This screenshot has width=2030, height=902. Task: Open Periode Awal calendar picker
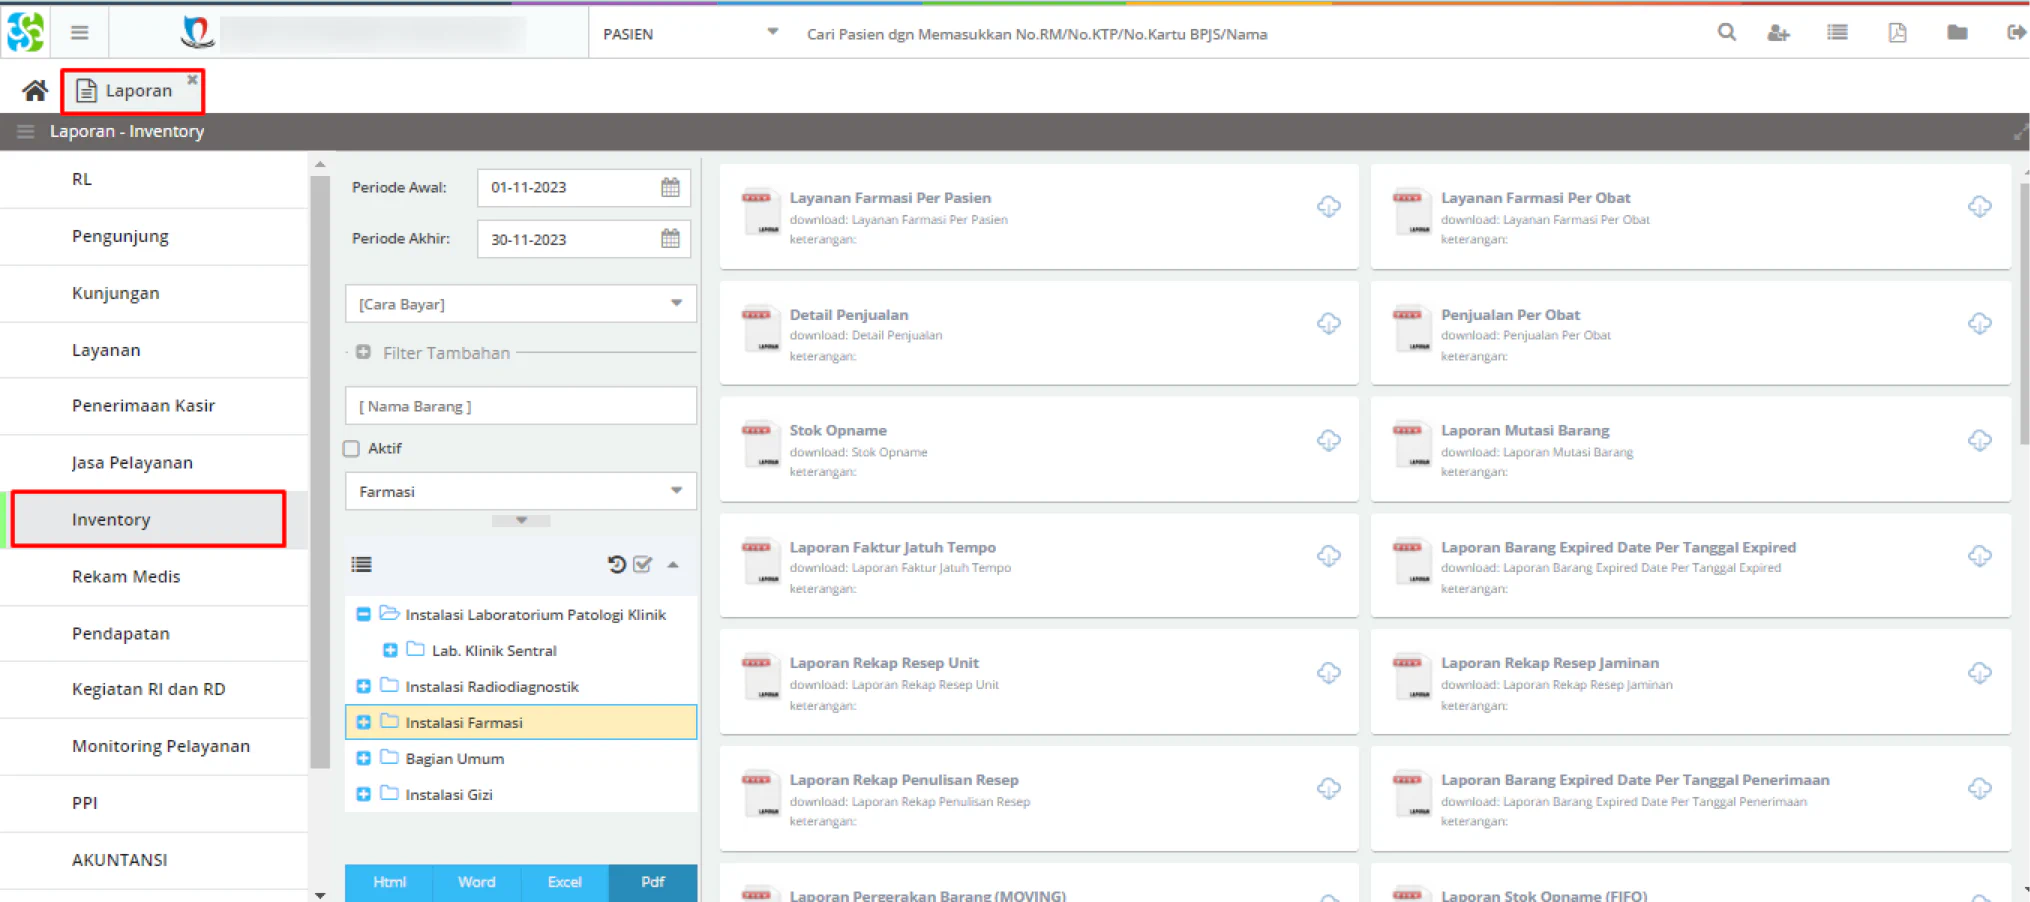[670, 187]
